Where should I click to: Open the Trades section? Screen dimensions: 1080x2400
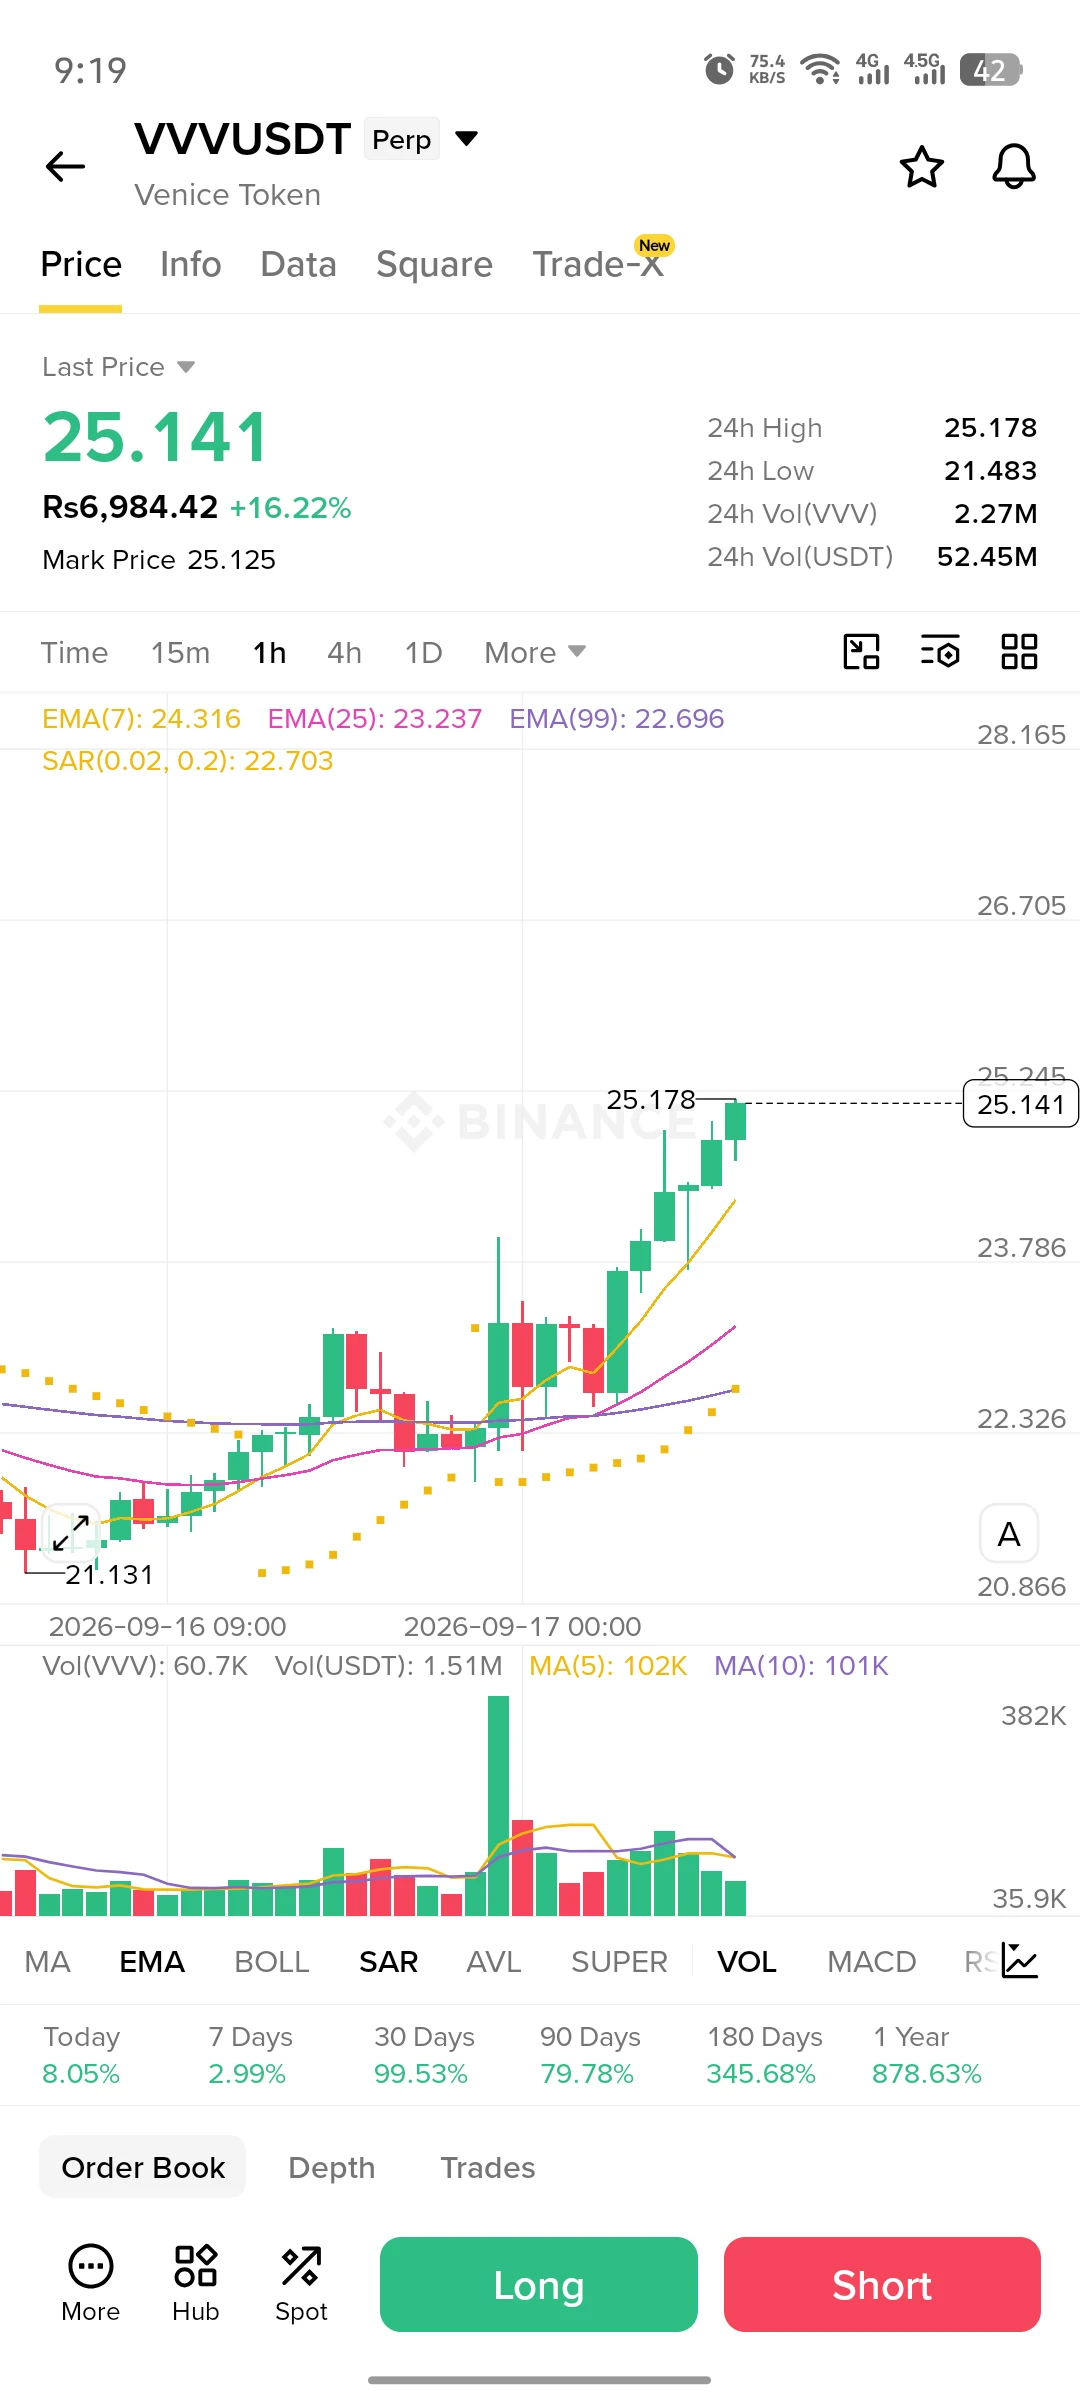click(488, 2167)
